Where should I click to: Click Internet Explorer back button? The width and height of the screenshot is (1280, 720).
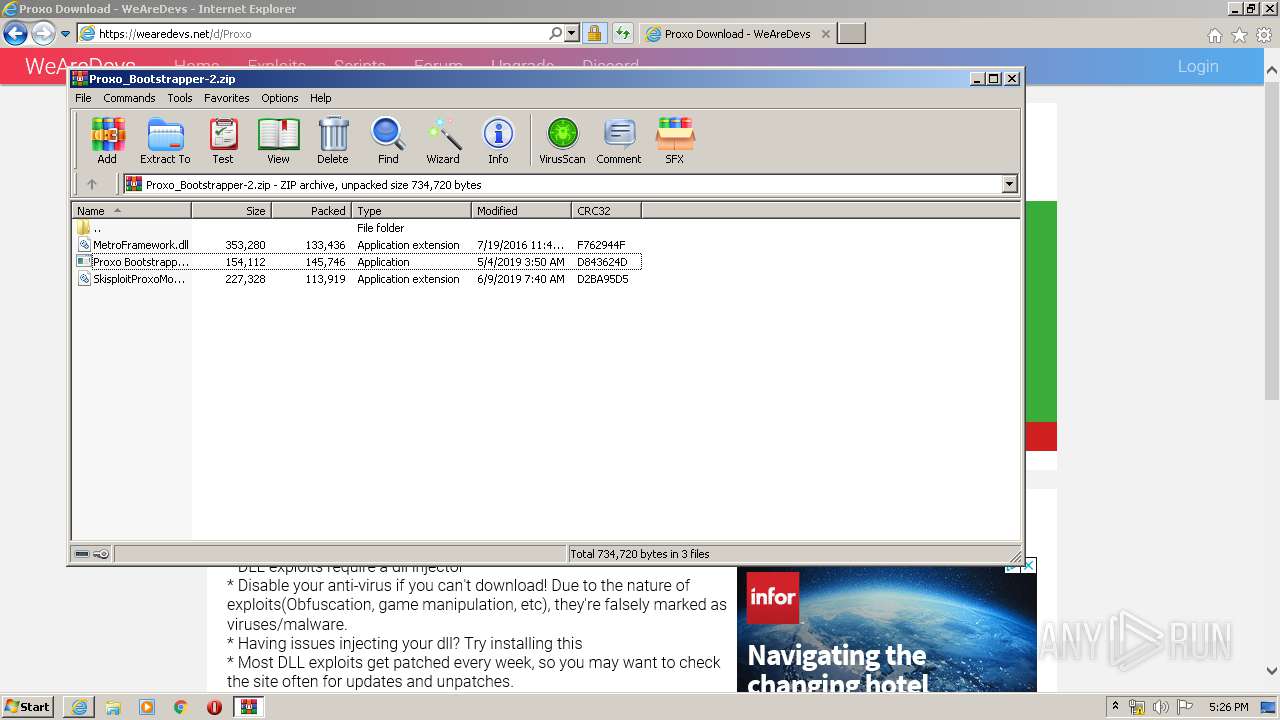pos(15,34)
